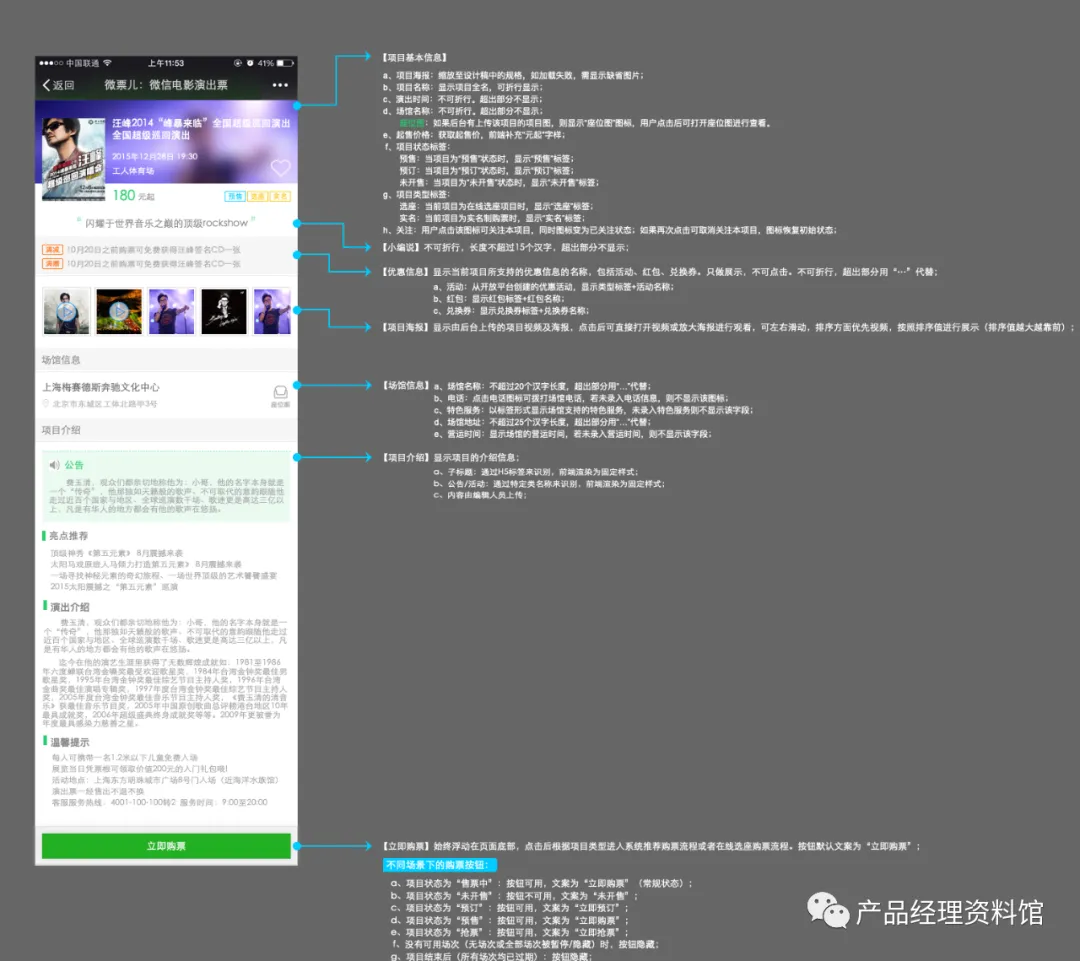Click the 180 元起 price
1080x961 pixels.
coord(134,196)
